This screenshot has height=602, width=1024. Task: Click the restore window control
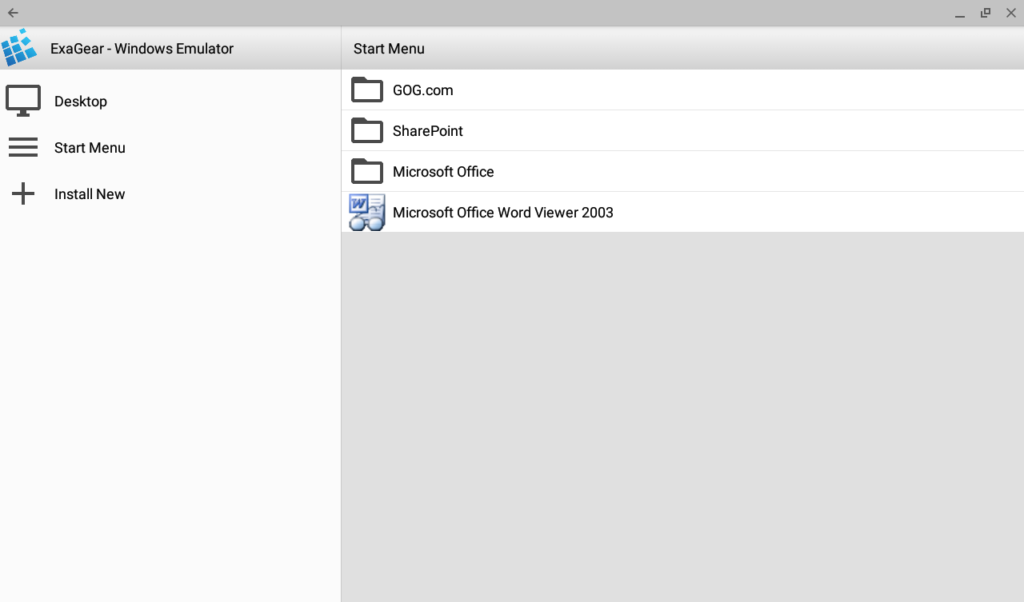click(985, 13)
